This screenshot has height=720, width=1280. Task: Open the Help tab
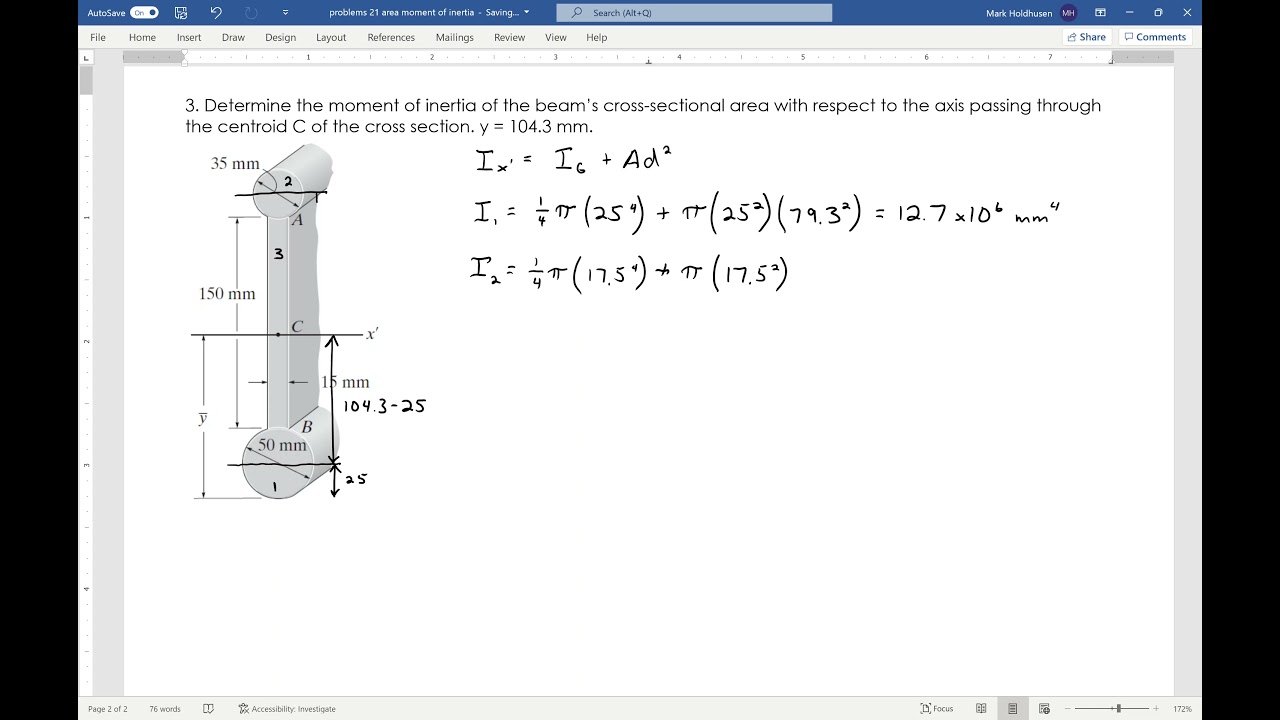click(596, 37)
